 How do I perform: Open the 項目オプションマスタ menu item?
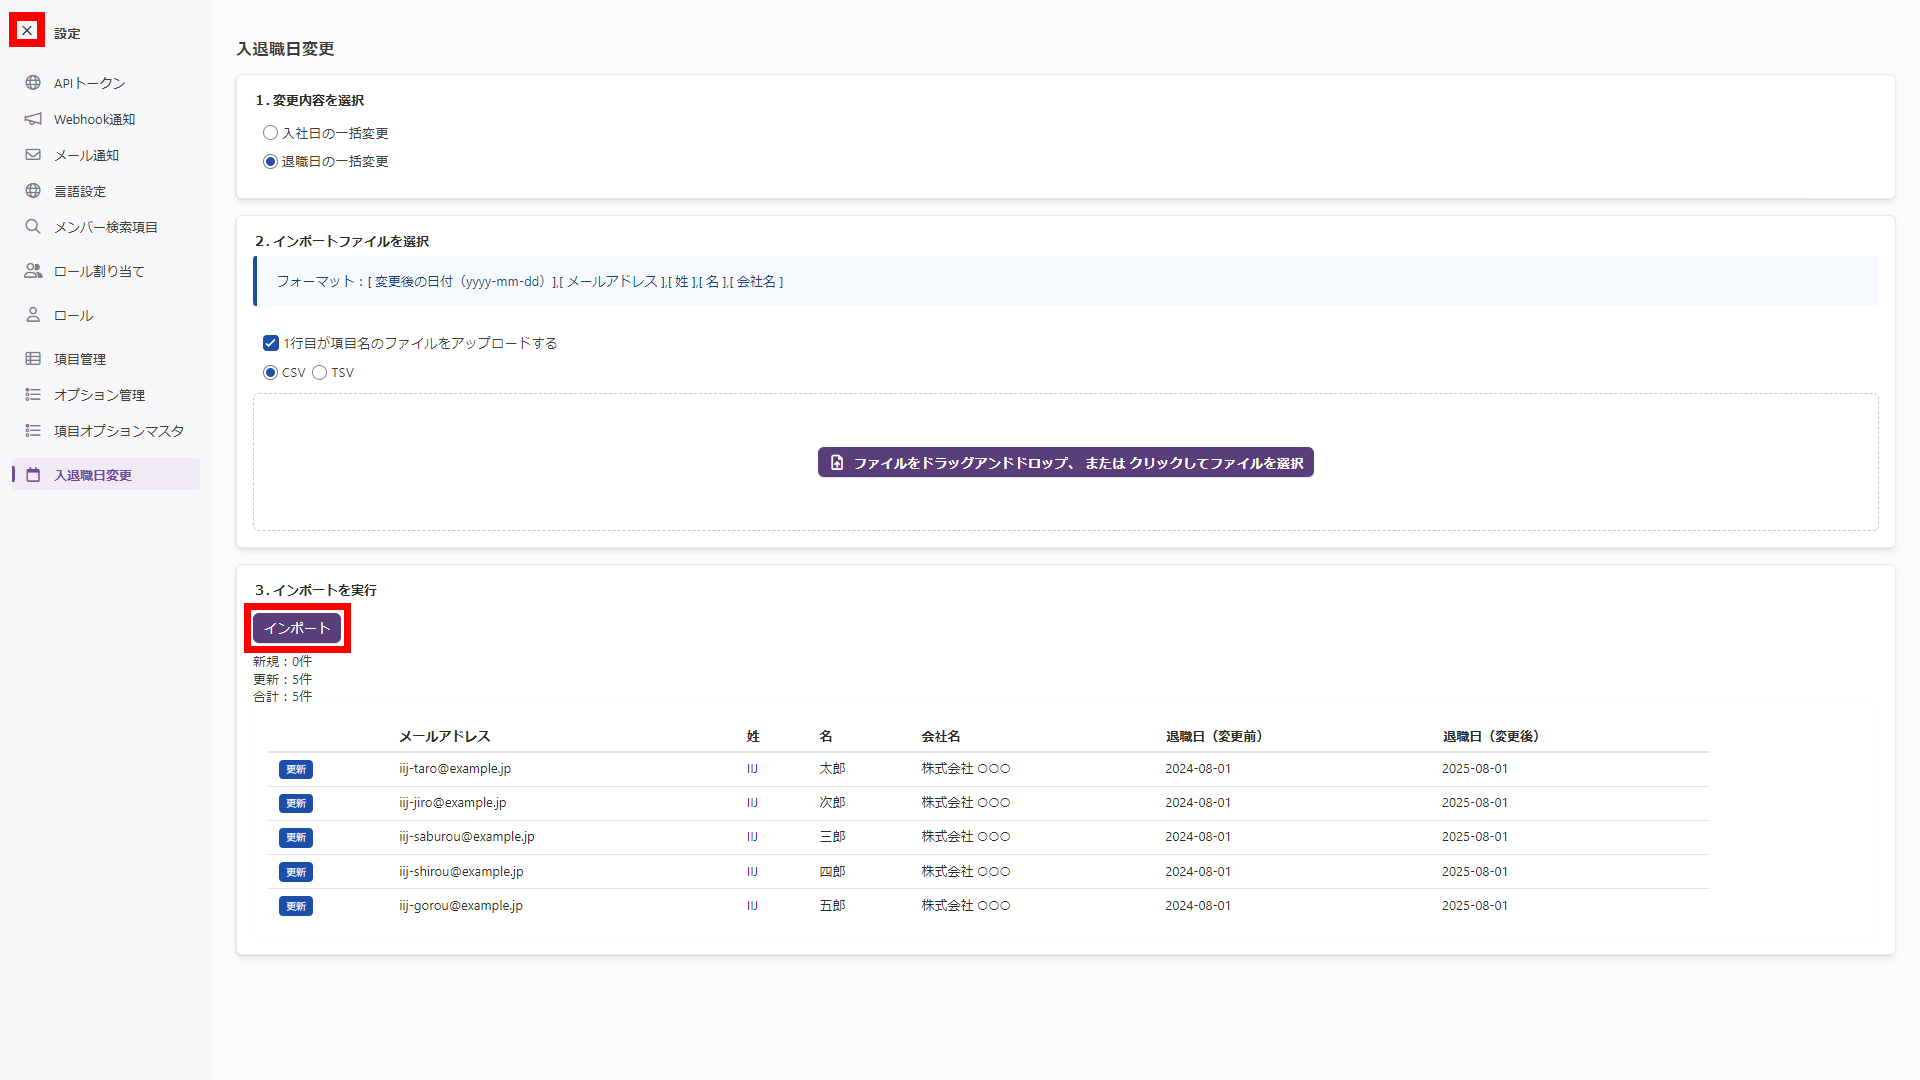118,431
